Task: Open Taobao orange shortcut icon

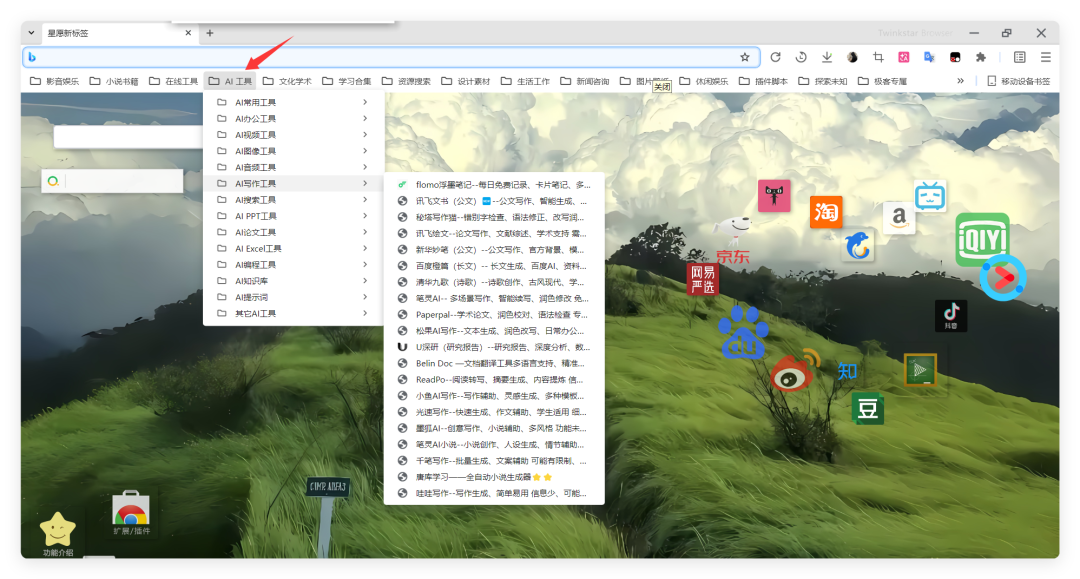Action: click(826, 211)
